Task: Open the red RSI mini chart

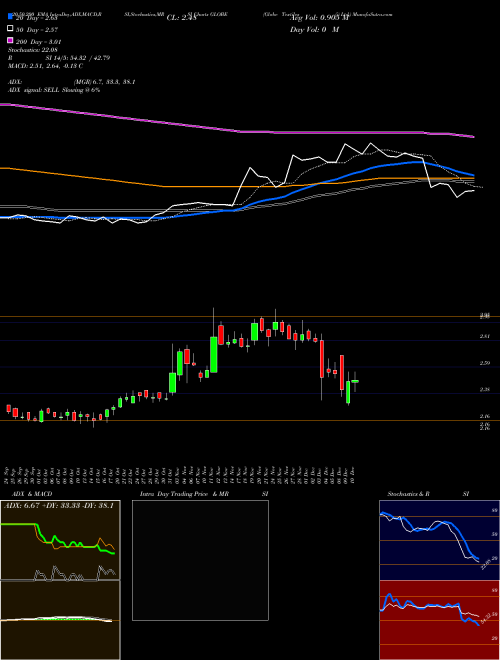Action: [x=439, y=620]
